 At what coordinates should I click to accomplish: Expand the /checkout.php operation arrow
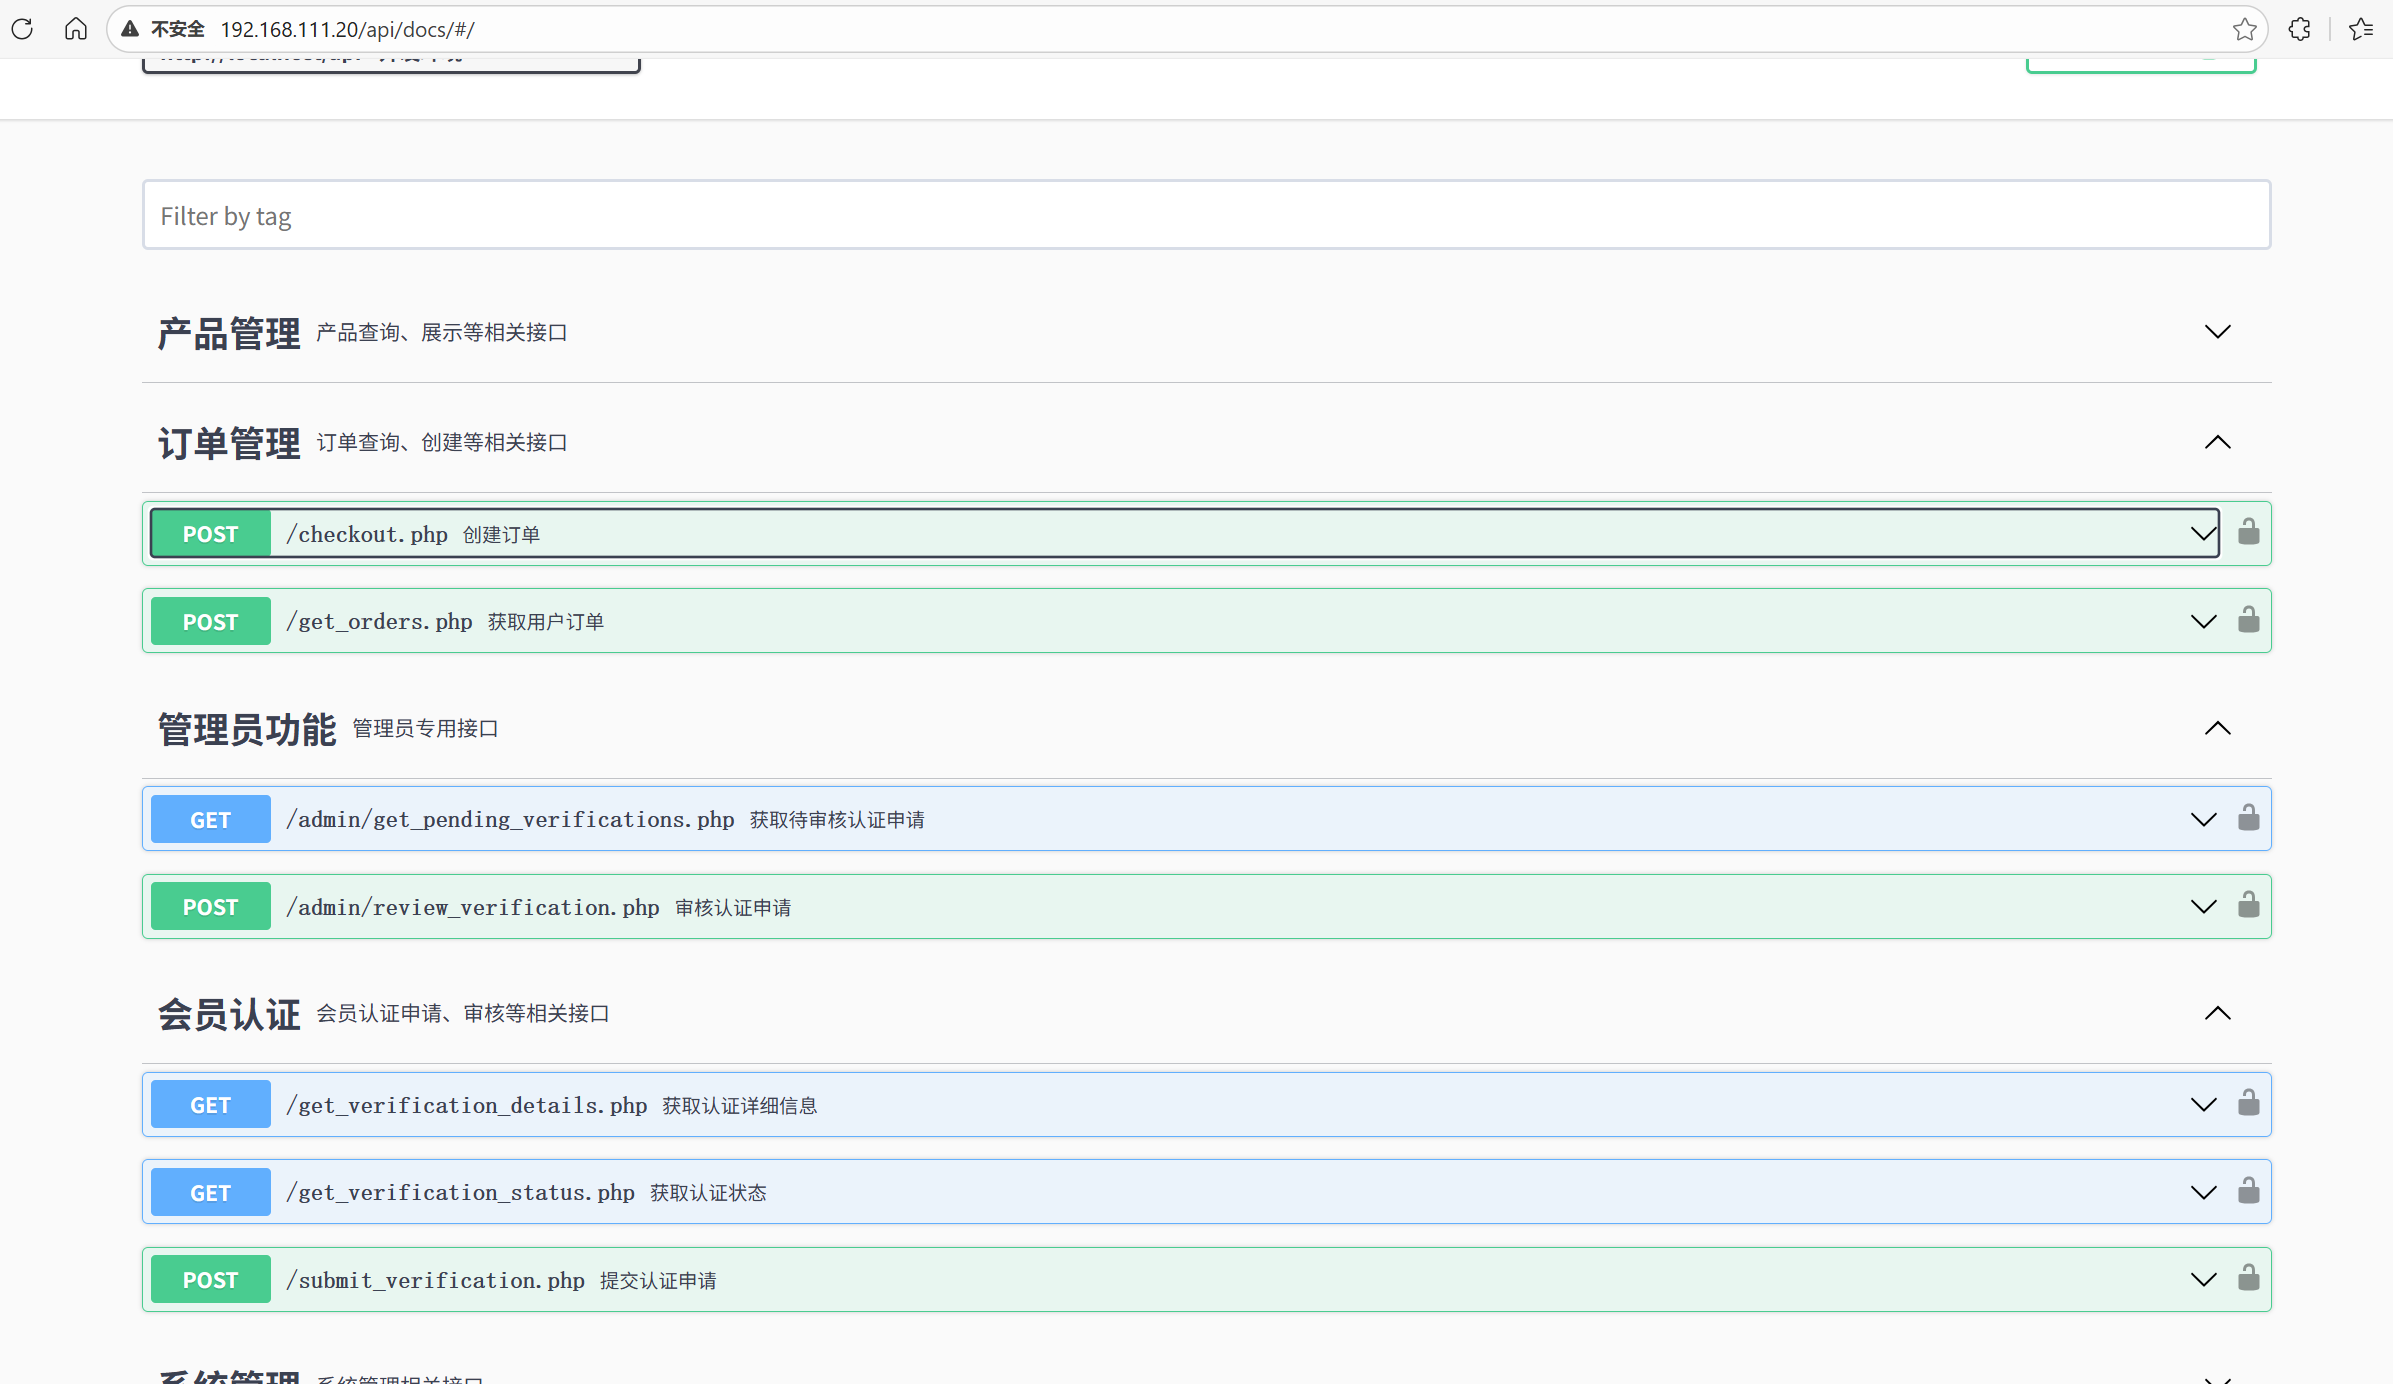click(2203, 533)
